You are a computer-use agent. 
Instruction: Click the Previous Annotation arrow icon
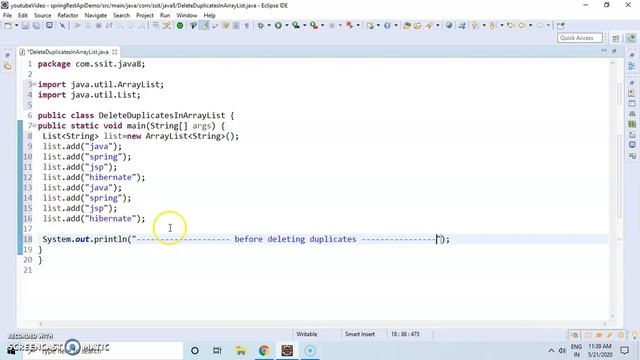[x=493, y=25]
